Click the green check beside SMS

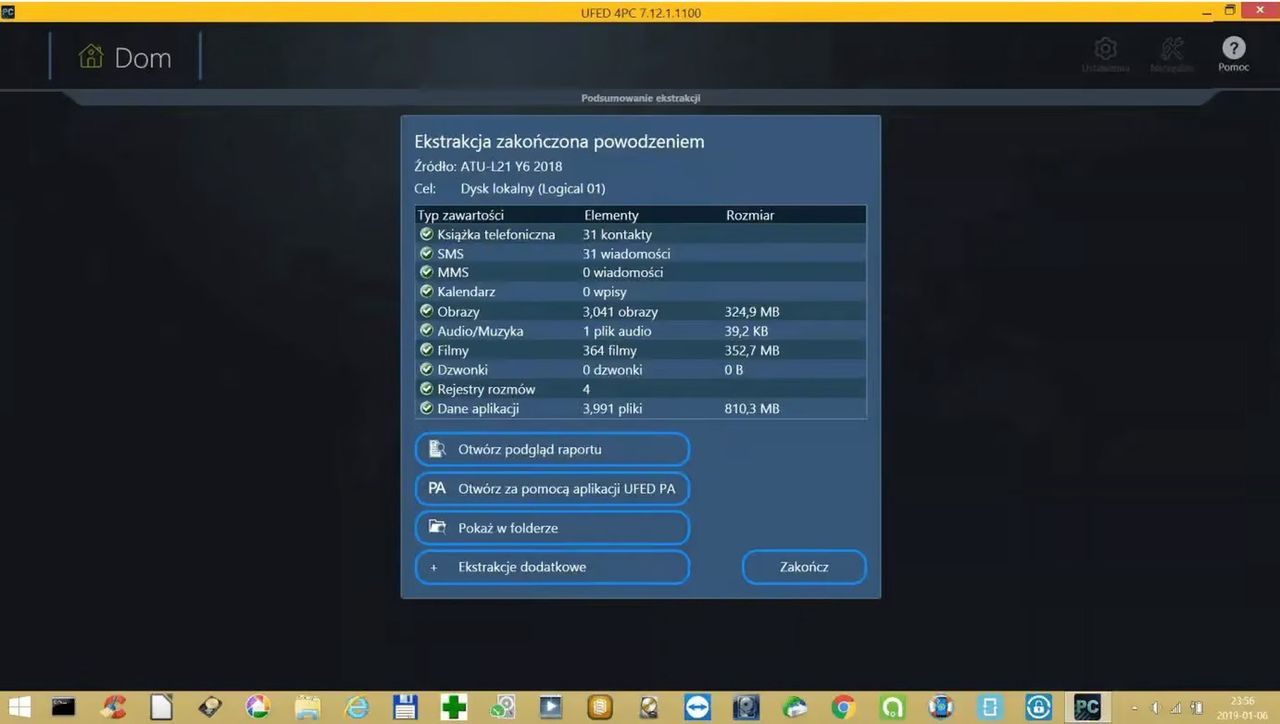(426, 253)
